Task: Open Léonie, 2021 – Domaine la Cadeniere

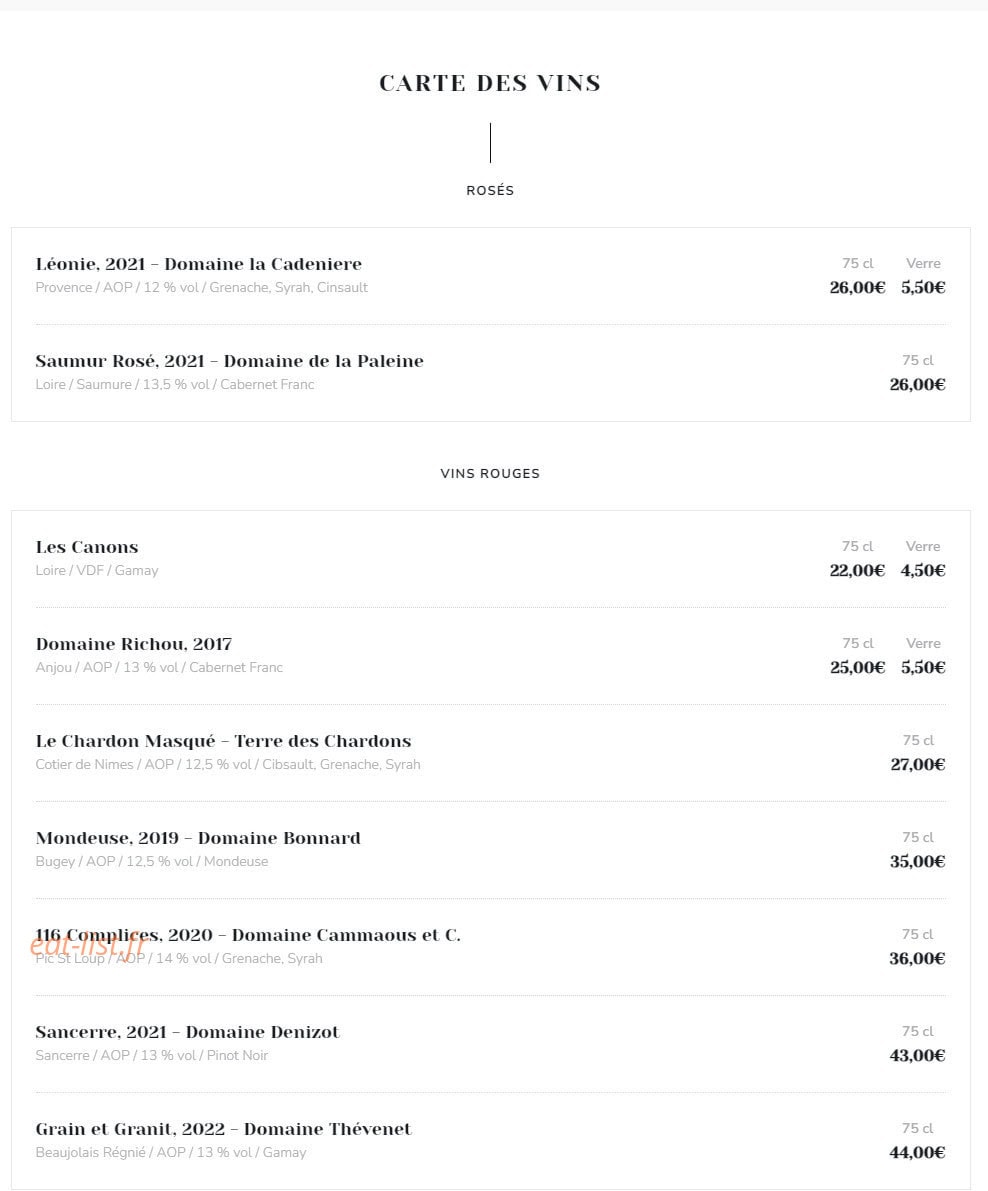Action: (x=199, y=264)
